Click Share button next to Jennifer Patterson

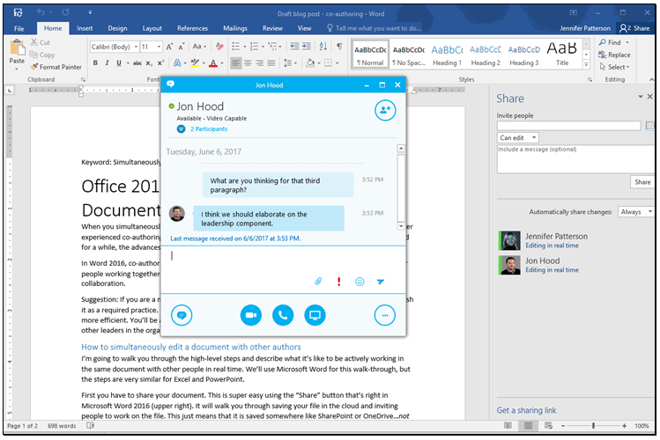[634, 28]
